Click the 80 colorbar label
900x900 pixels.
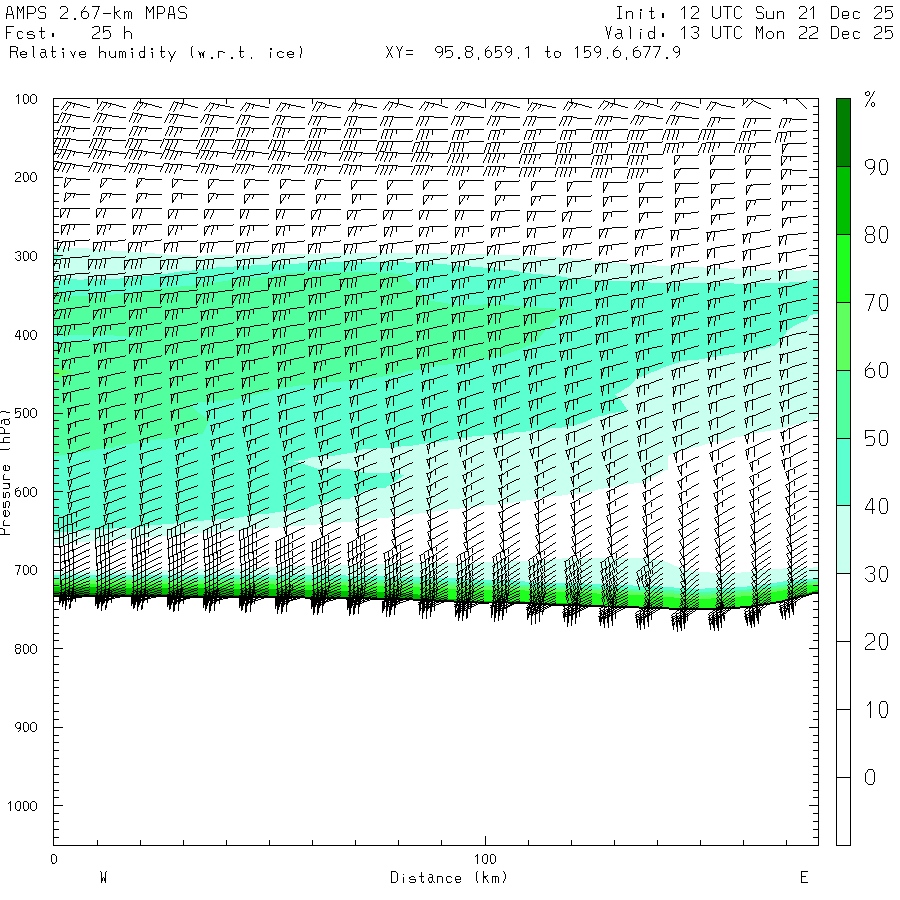tap(876, 235)
